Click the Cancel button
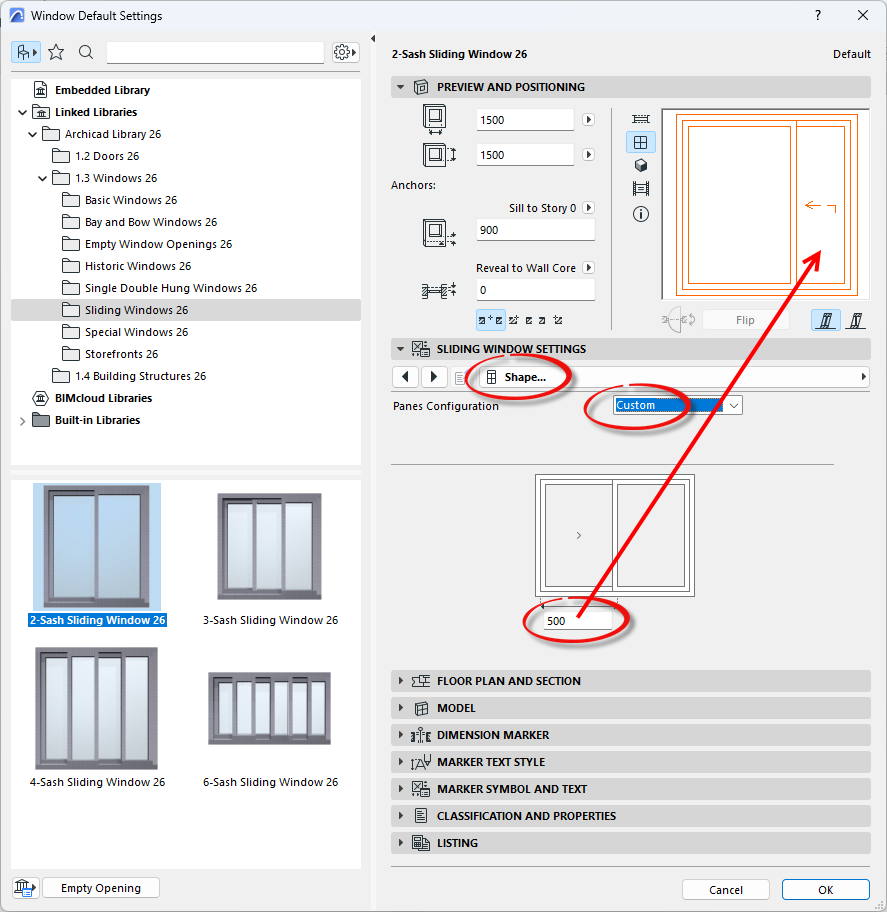This screenshot has width=887, height=912. click(x=725, y=889)
